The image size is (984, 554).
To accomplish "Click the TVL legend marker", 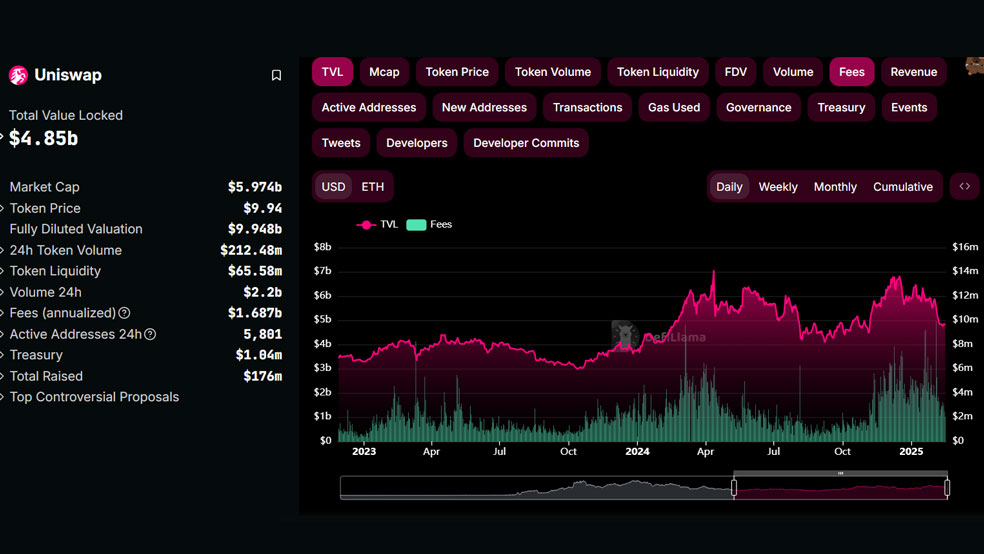I will tap(366, 225).
